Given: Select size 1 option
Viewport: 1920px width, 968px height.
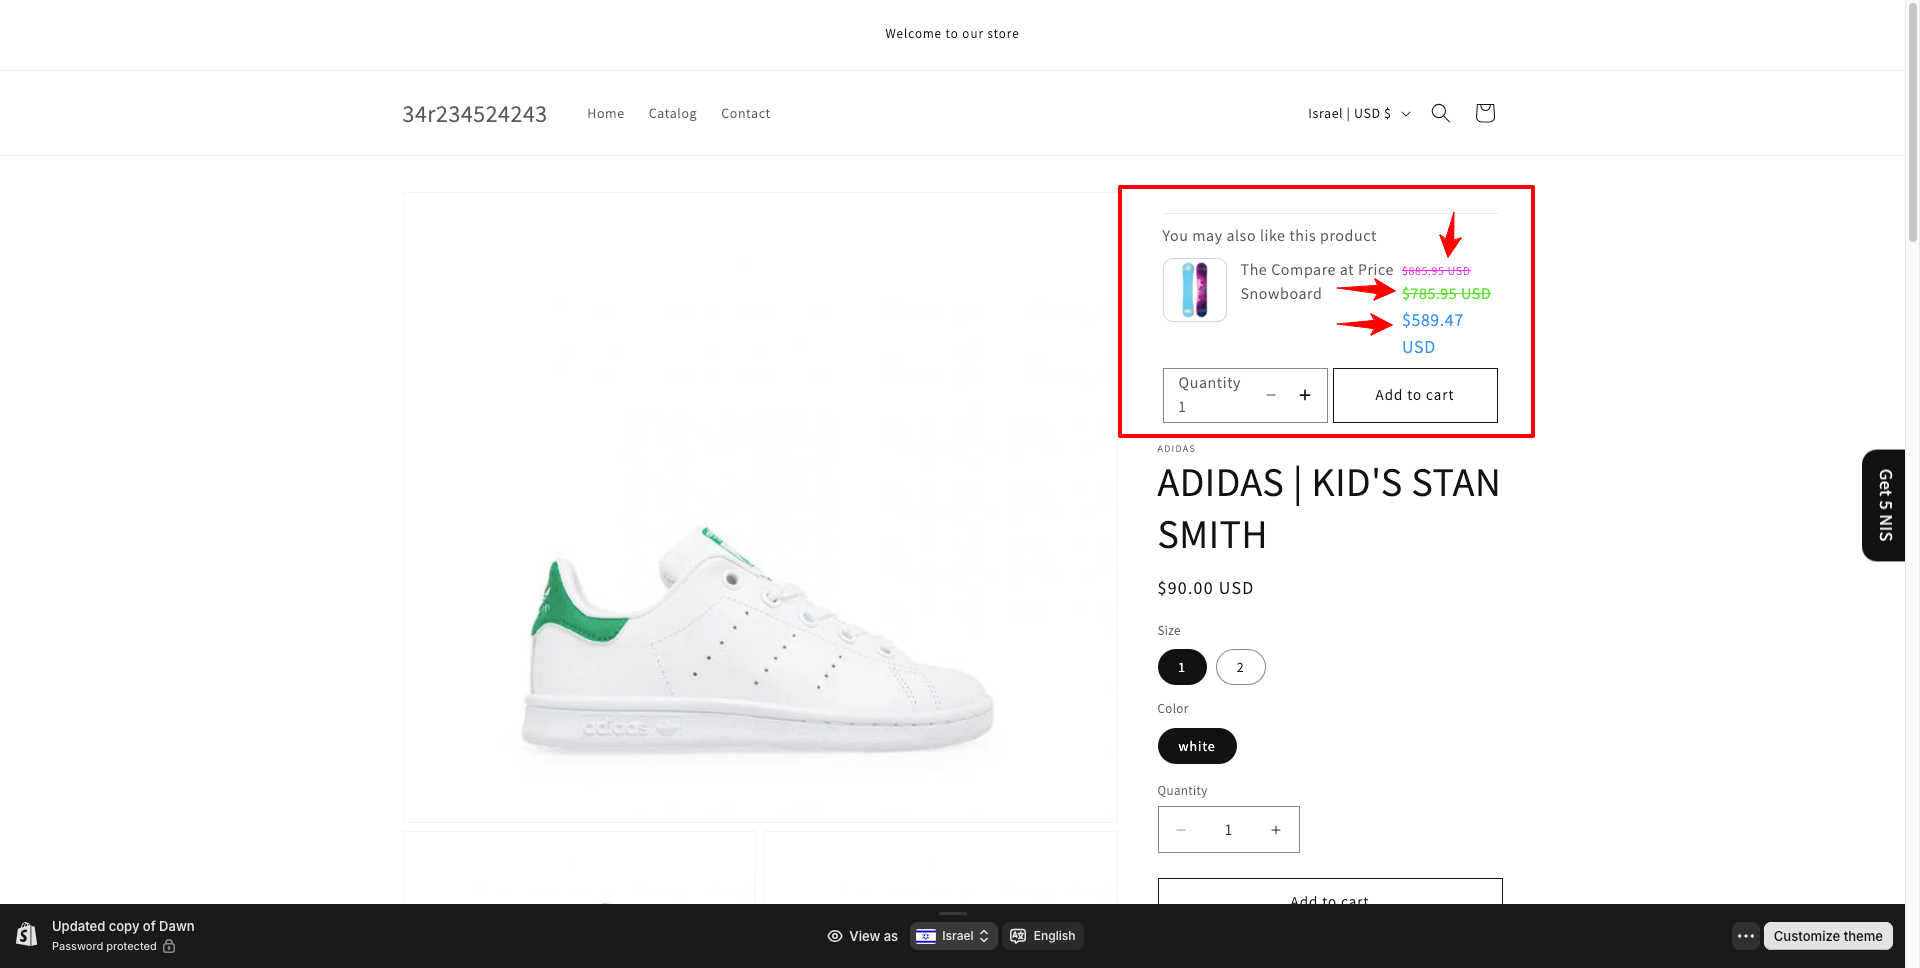Looking at the screenshot, I should (1181, 667).
